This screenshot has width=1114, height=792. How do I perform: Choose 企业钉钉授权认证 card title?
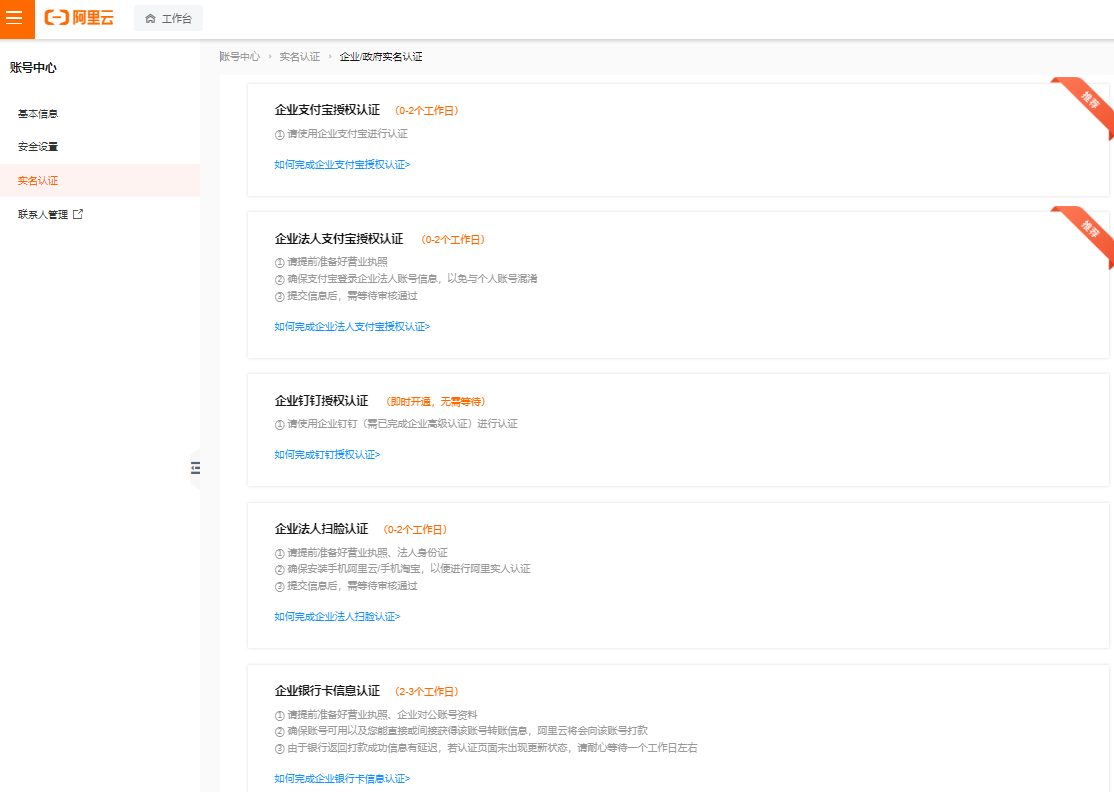322,401
